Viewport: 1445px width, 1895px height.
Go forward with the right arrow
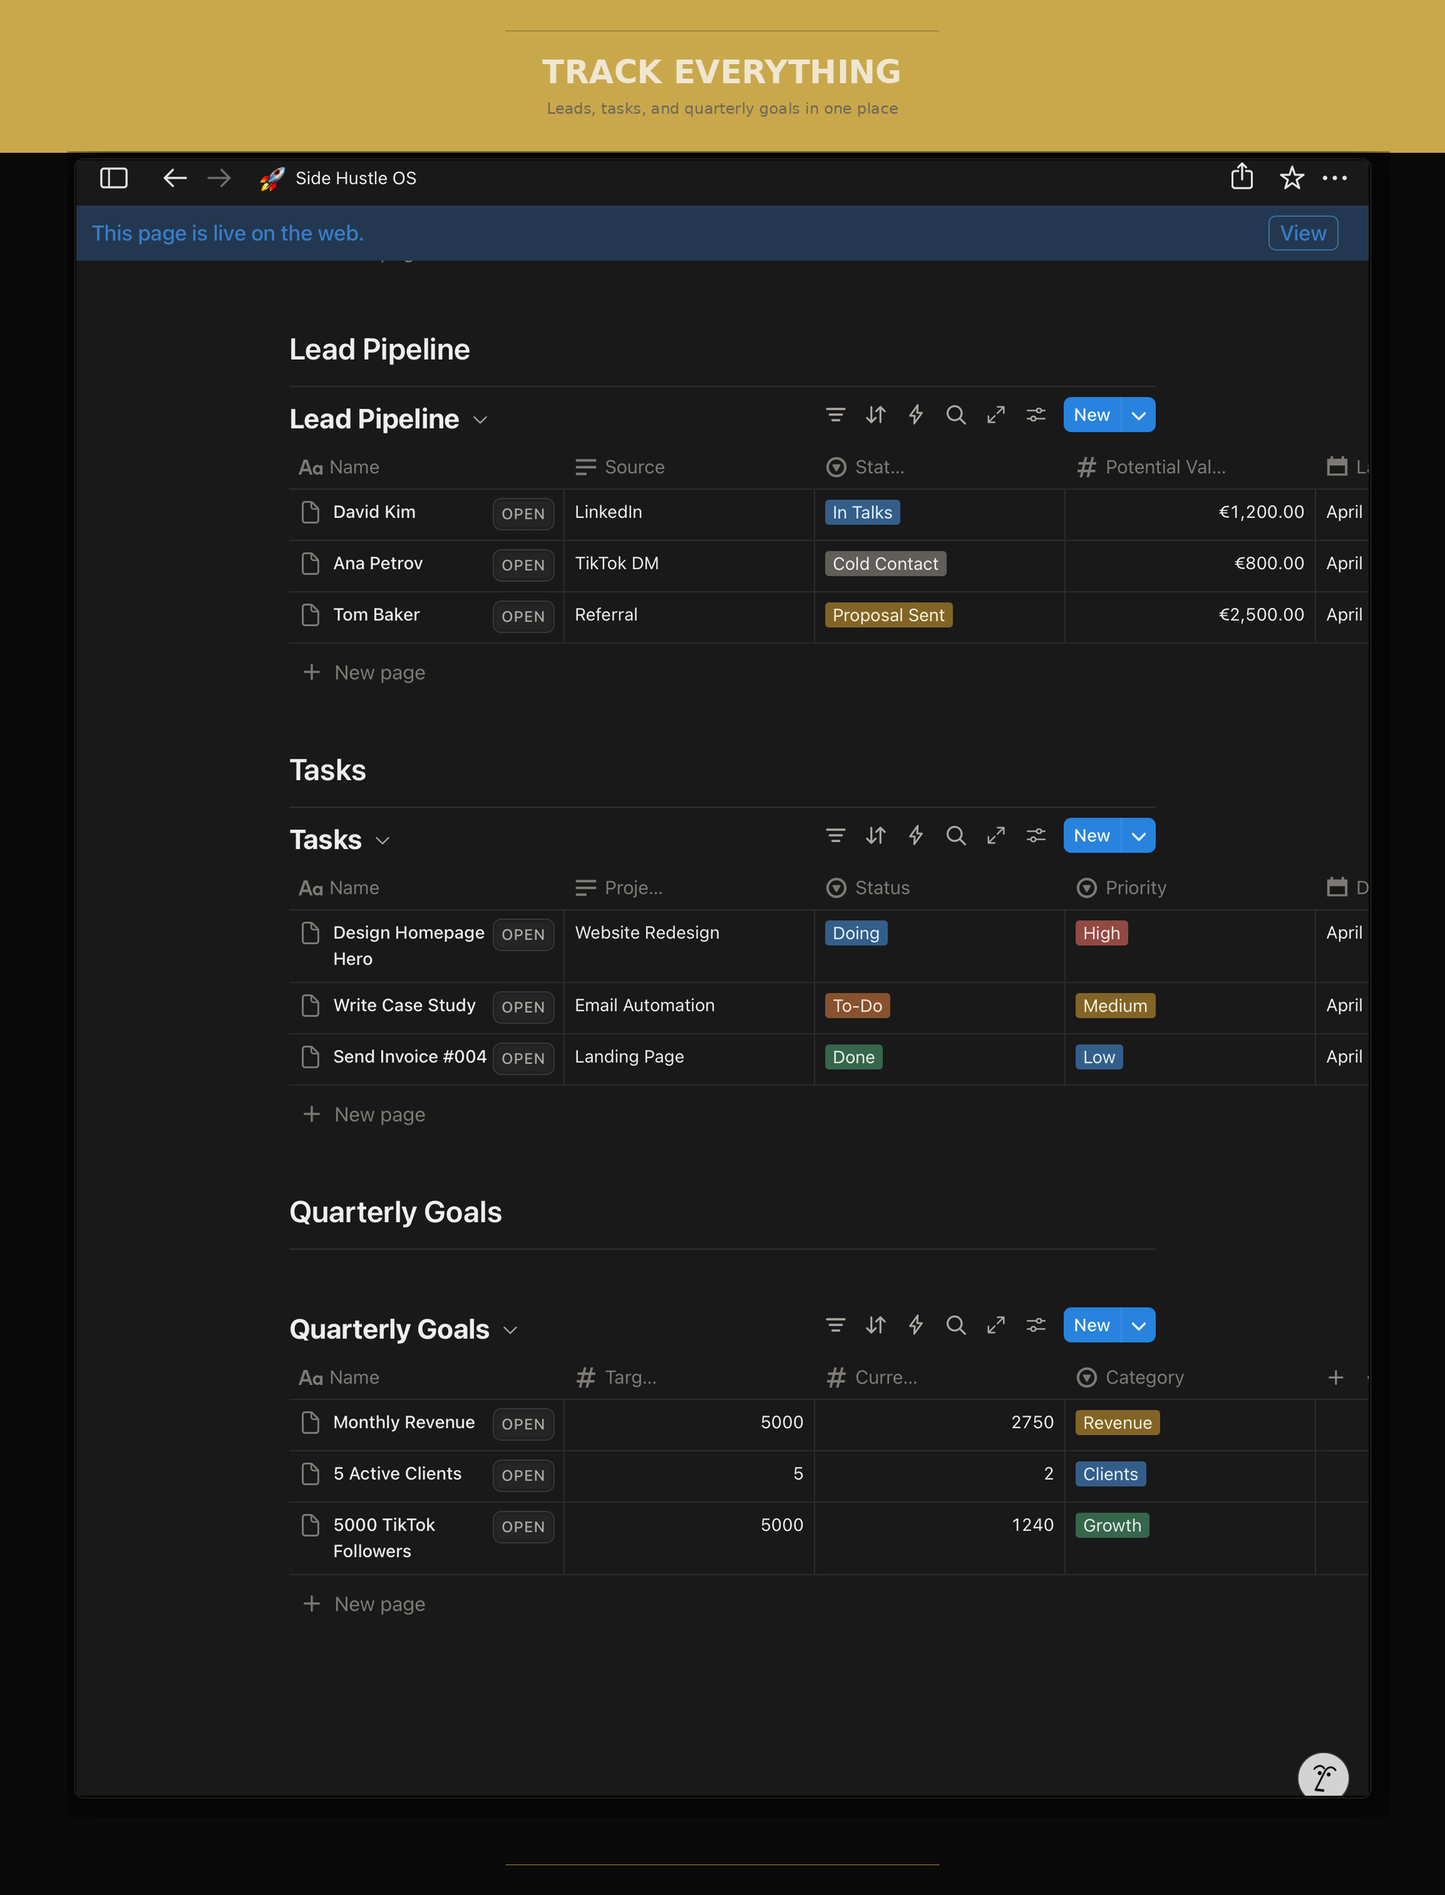pos(219,178)
